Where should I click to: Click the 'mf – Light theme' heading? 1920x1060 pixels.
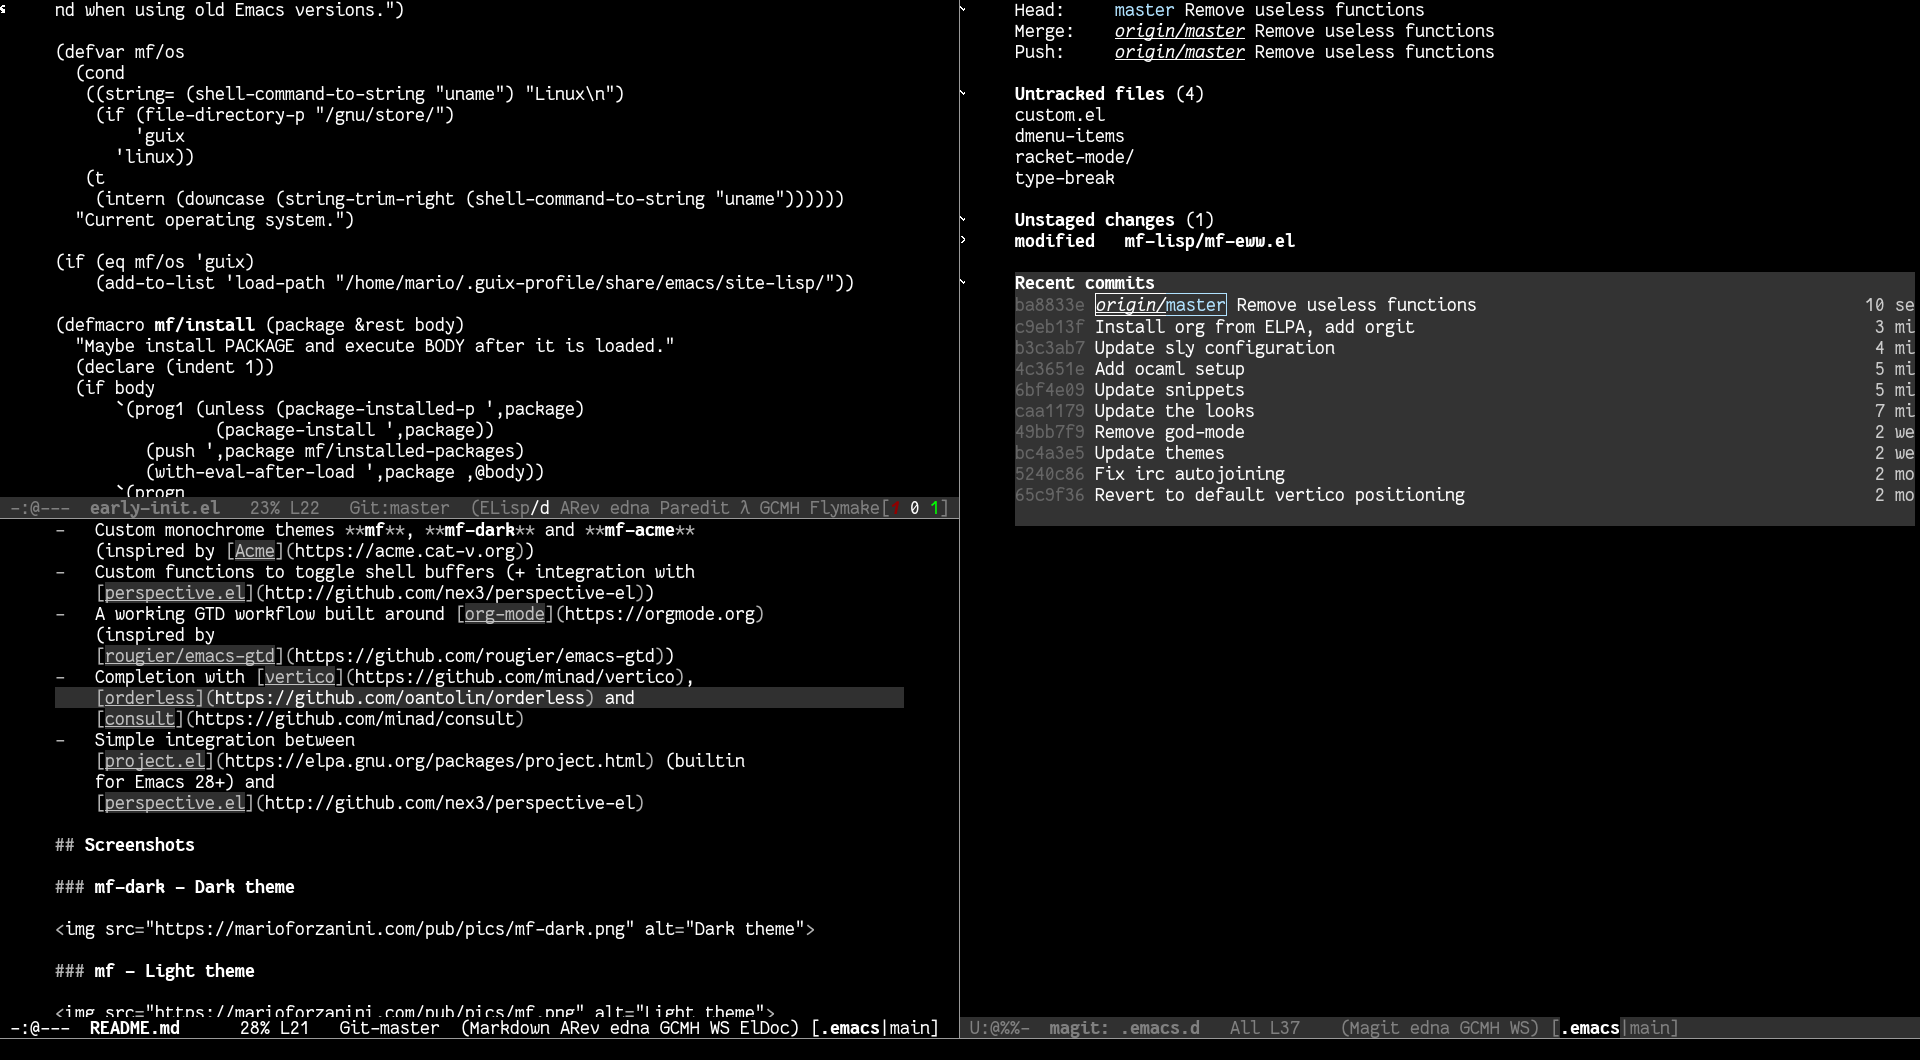[x=174, y=971]
